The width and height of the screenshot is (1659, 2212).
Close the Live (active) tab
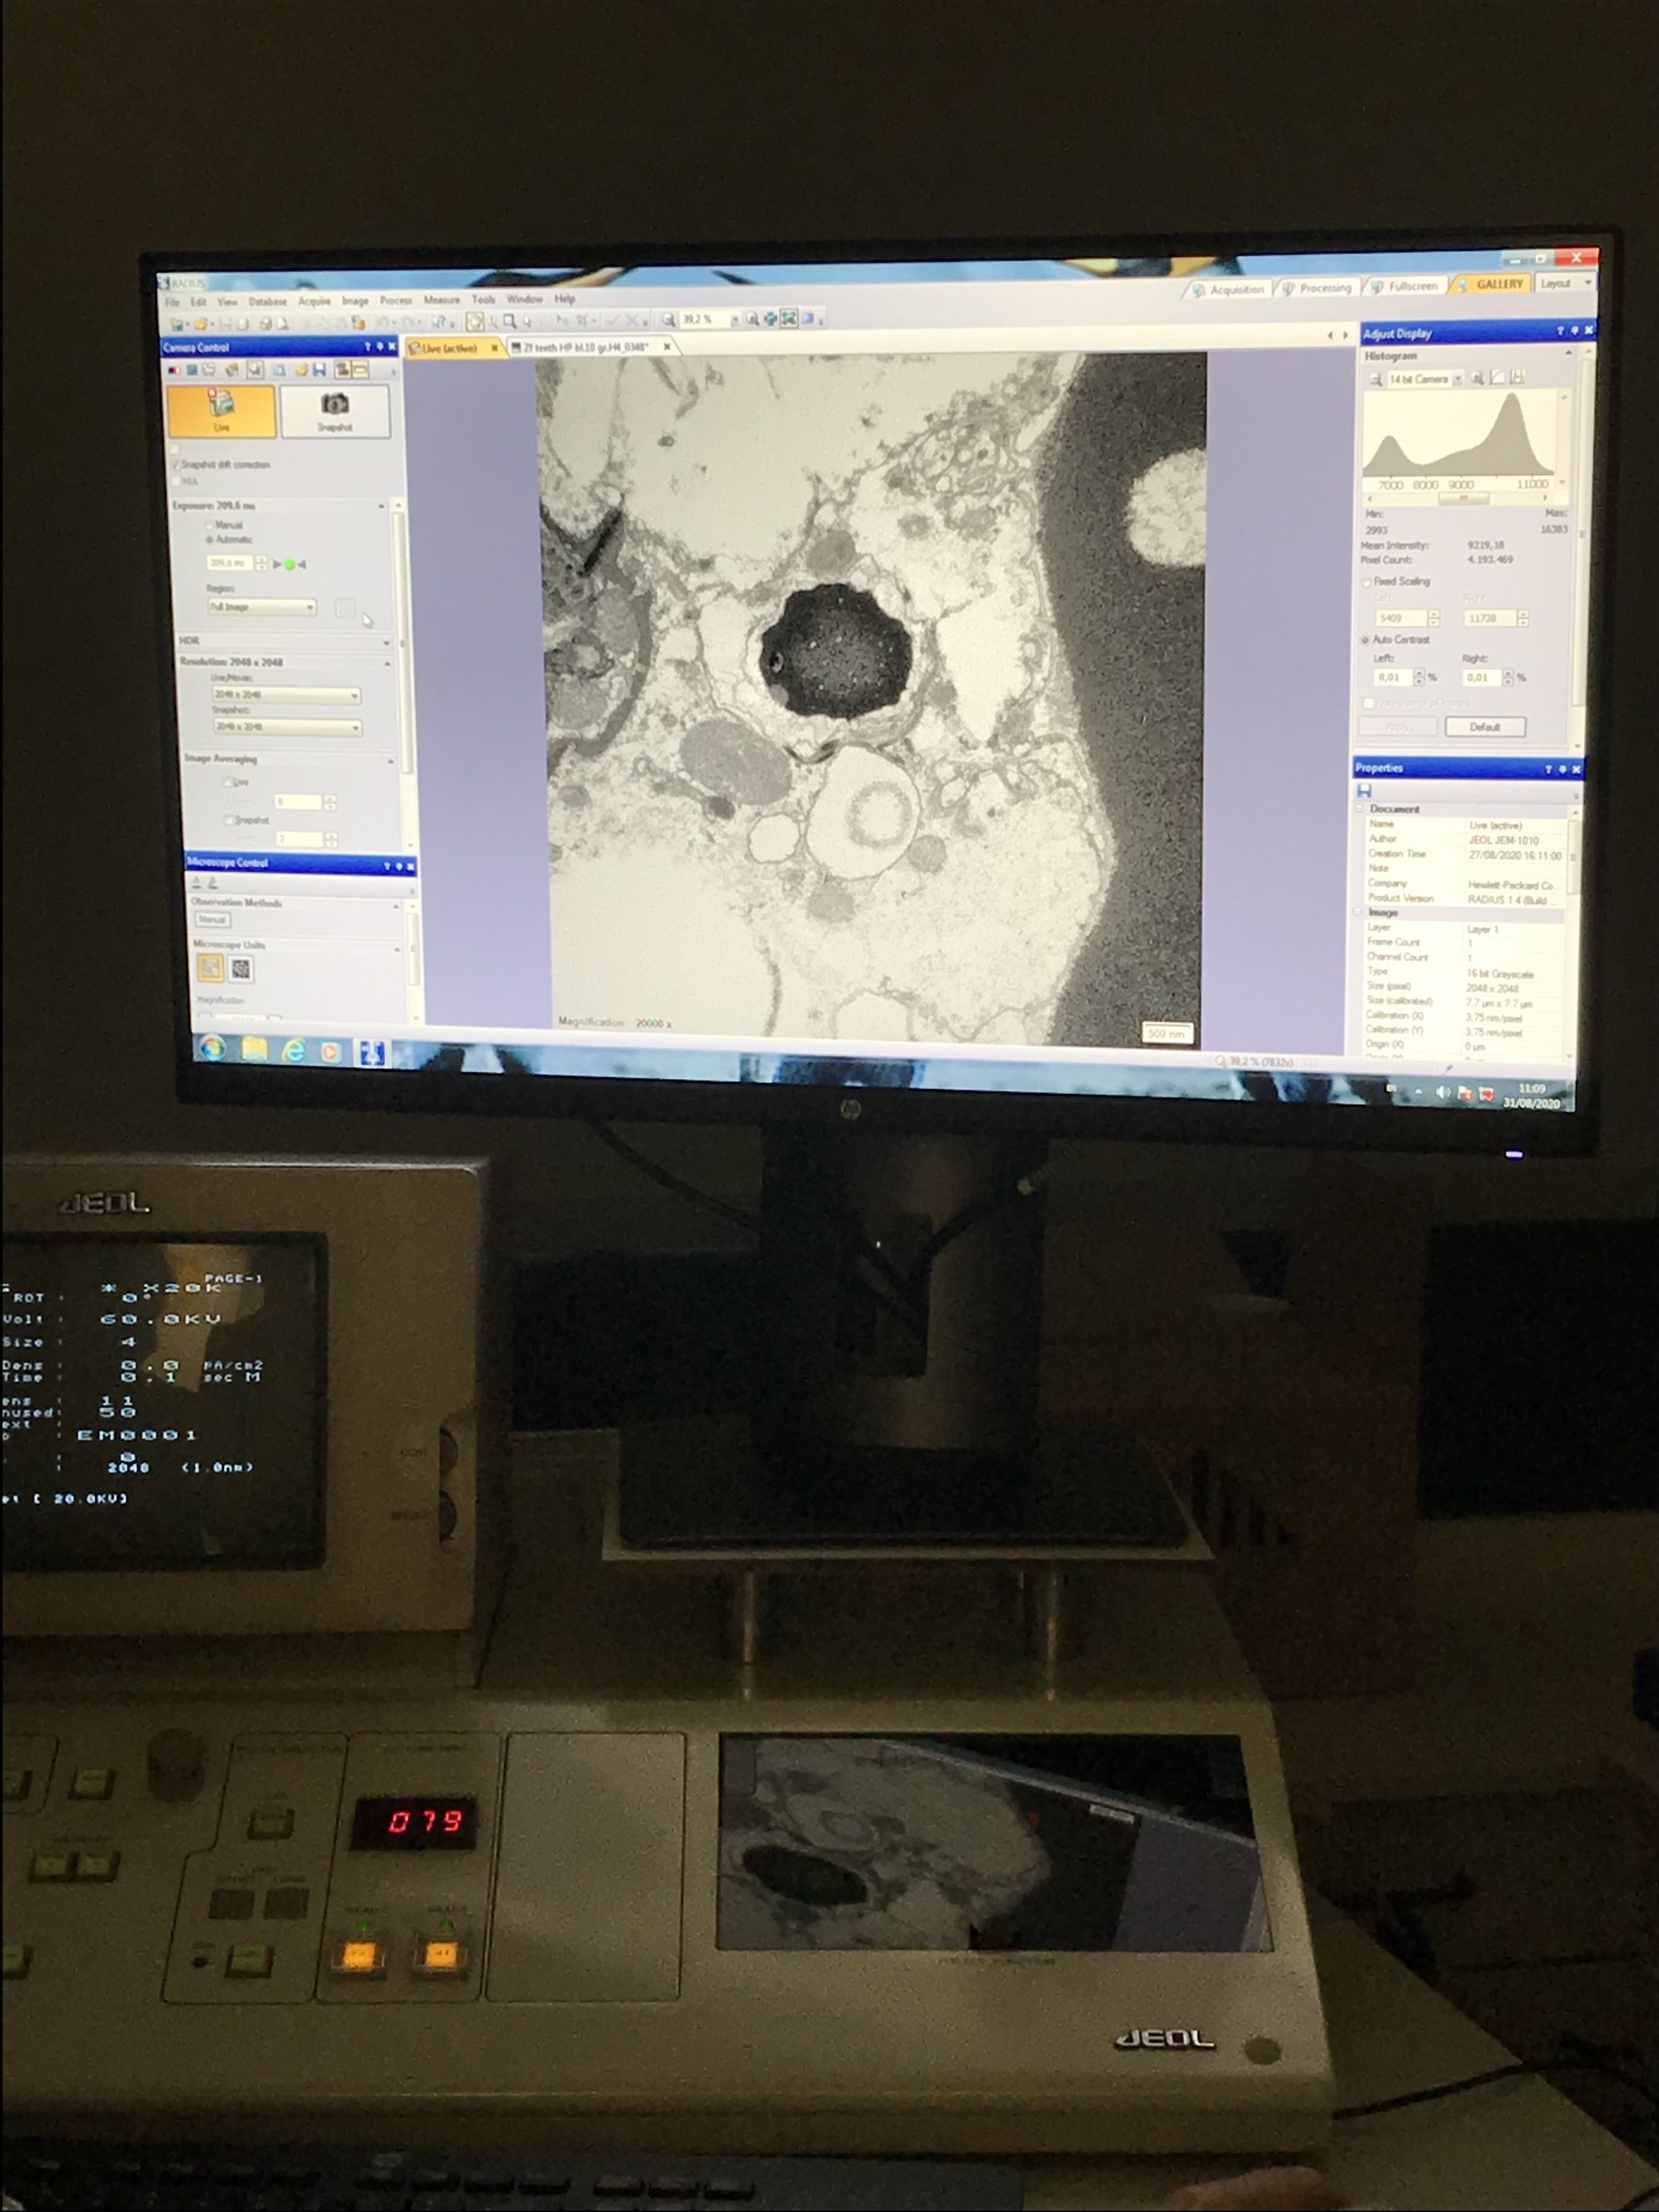point(494,348)
